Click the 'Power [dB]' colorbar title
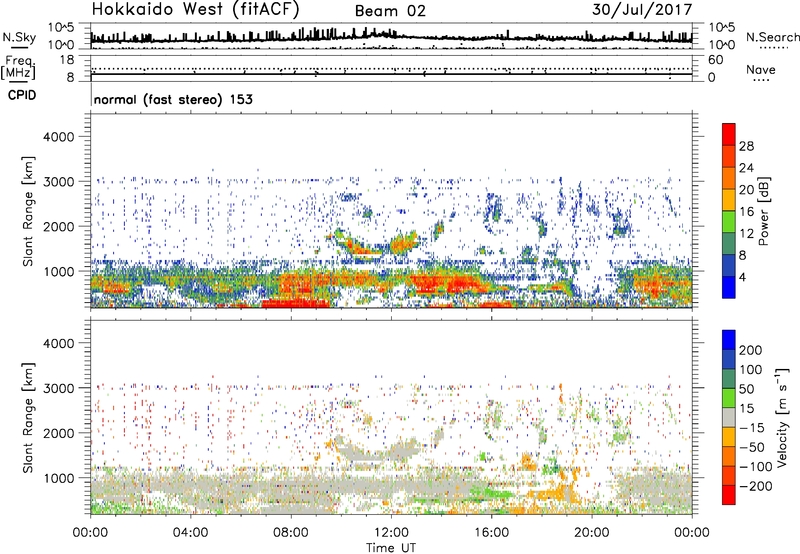 (x=764, y=211)
